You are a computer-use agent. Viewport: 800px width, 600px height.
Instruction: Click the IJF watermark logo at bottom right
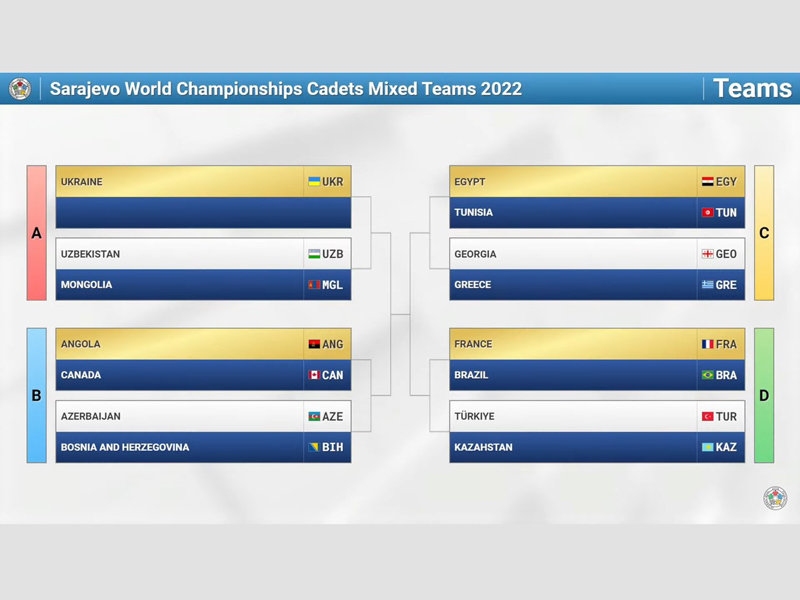click(775, 498)
